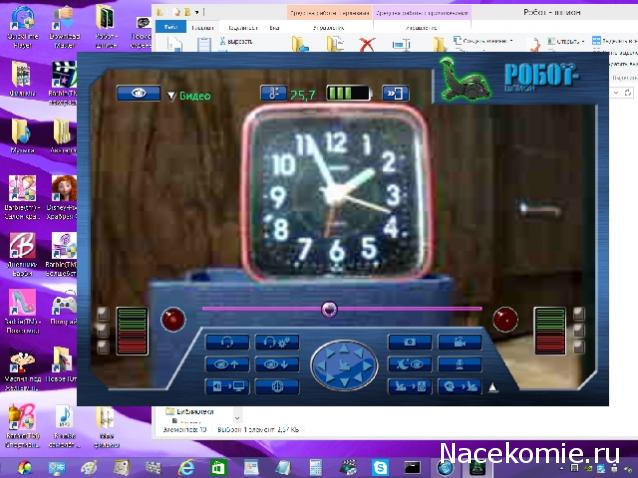The height and width of the screenshot is (478, 638).
Task: Click the right red round lamp button
Action: (505, 319)
